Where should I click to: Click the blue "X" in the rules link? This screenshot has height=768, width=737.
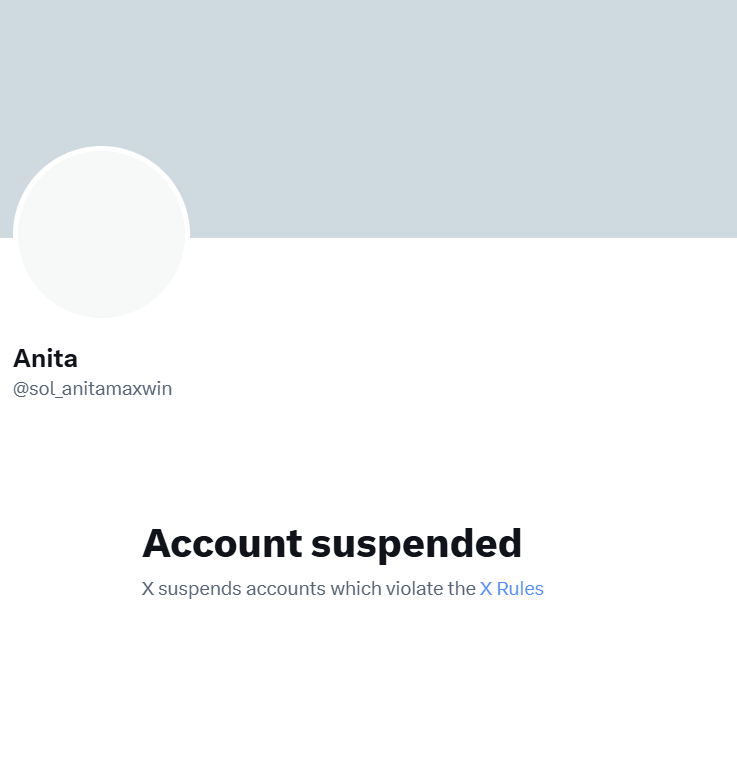[486, 589]
